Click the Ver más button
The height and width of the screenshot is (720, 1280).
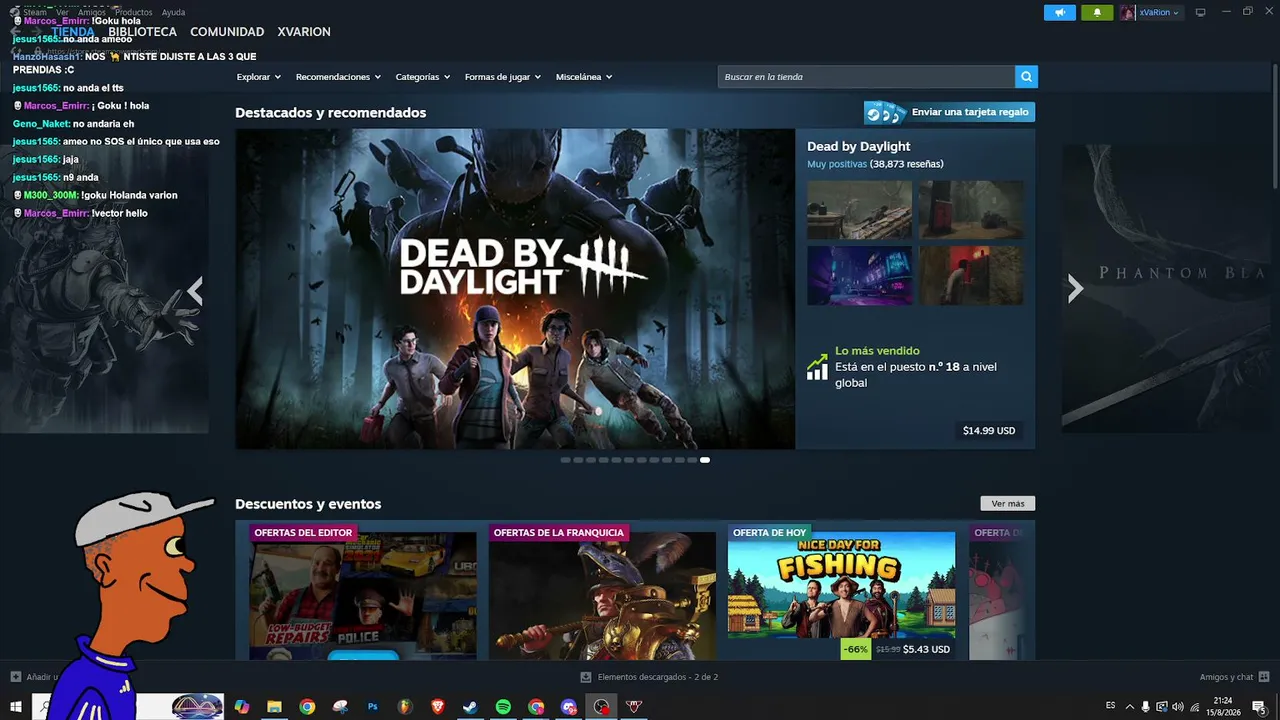1008,504
